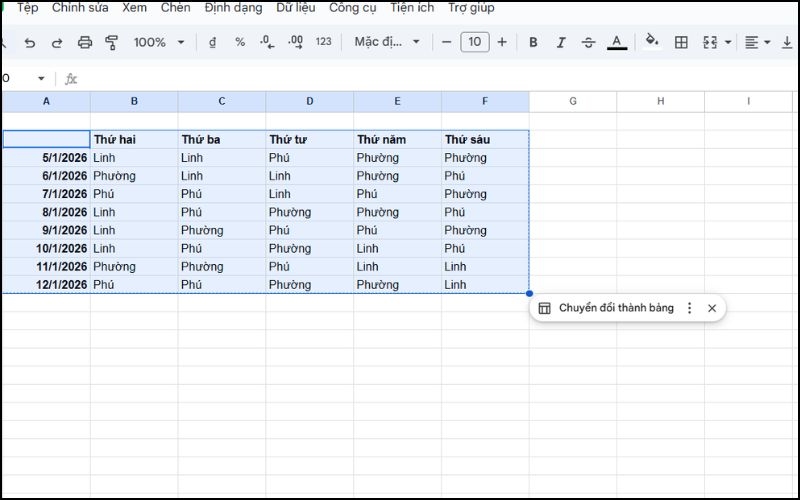Click the font size input field
This screenshot has height=500, width=800.
(x=474, y=42)
